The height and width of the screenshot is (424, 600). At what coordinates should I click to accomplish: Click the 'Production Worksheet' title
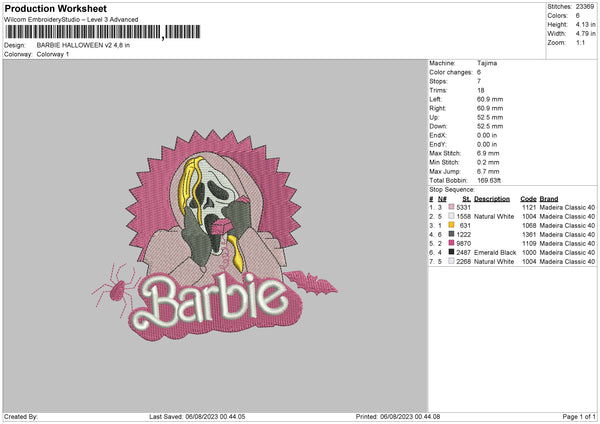[55, 8]
